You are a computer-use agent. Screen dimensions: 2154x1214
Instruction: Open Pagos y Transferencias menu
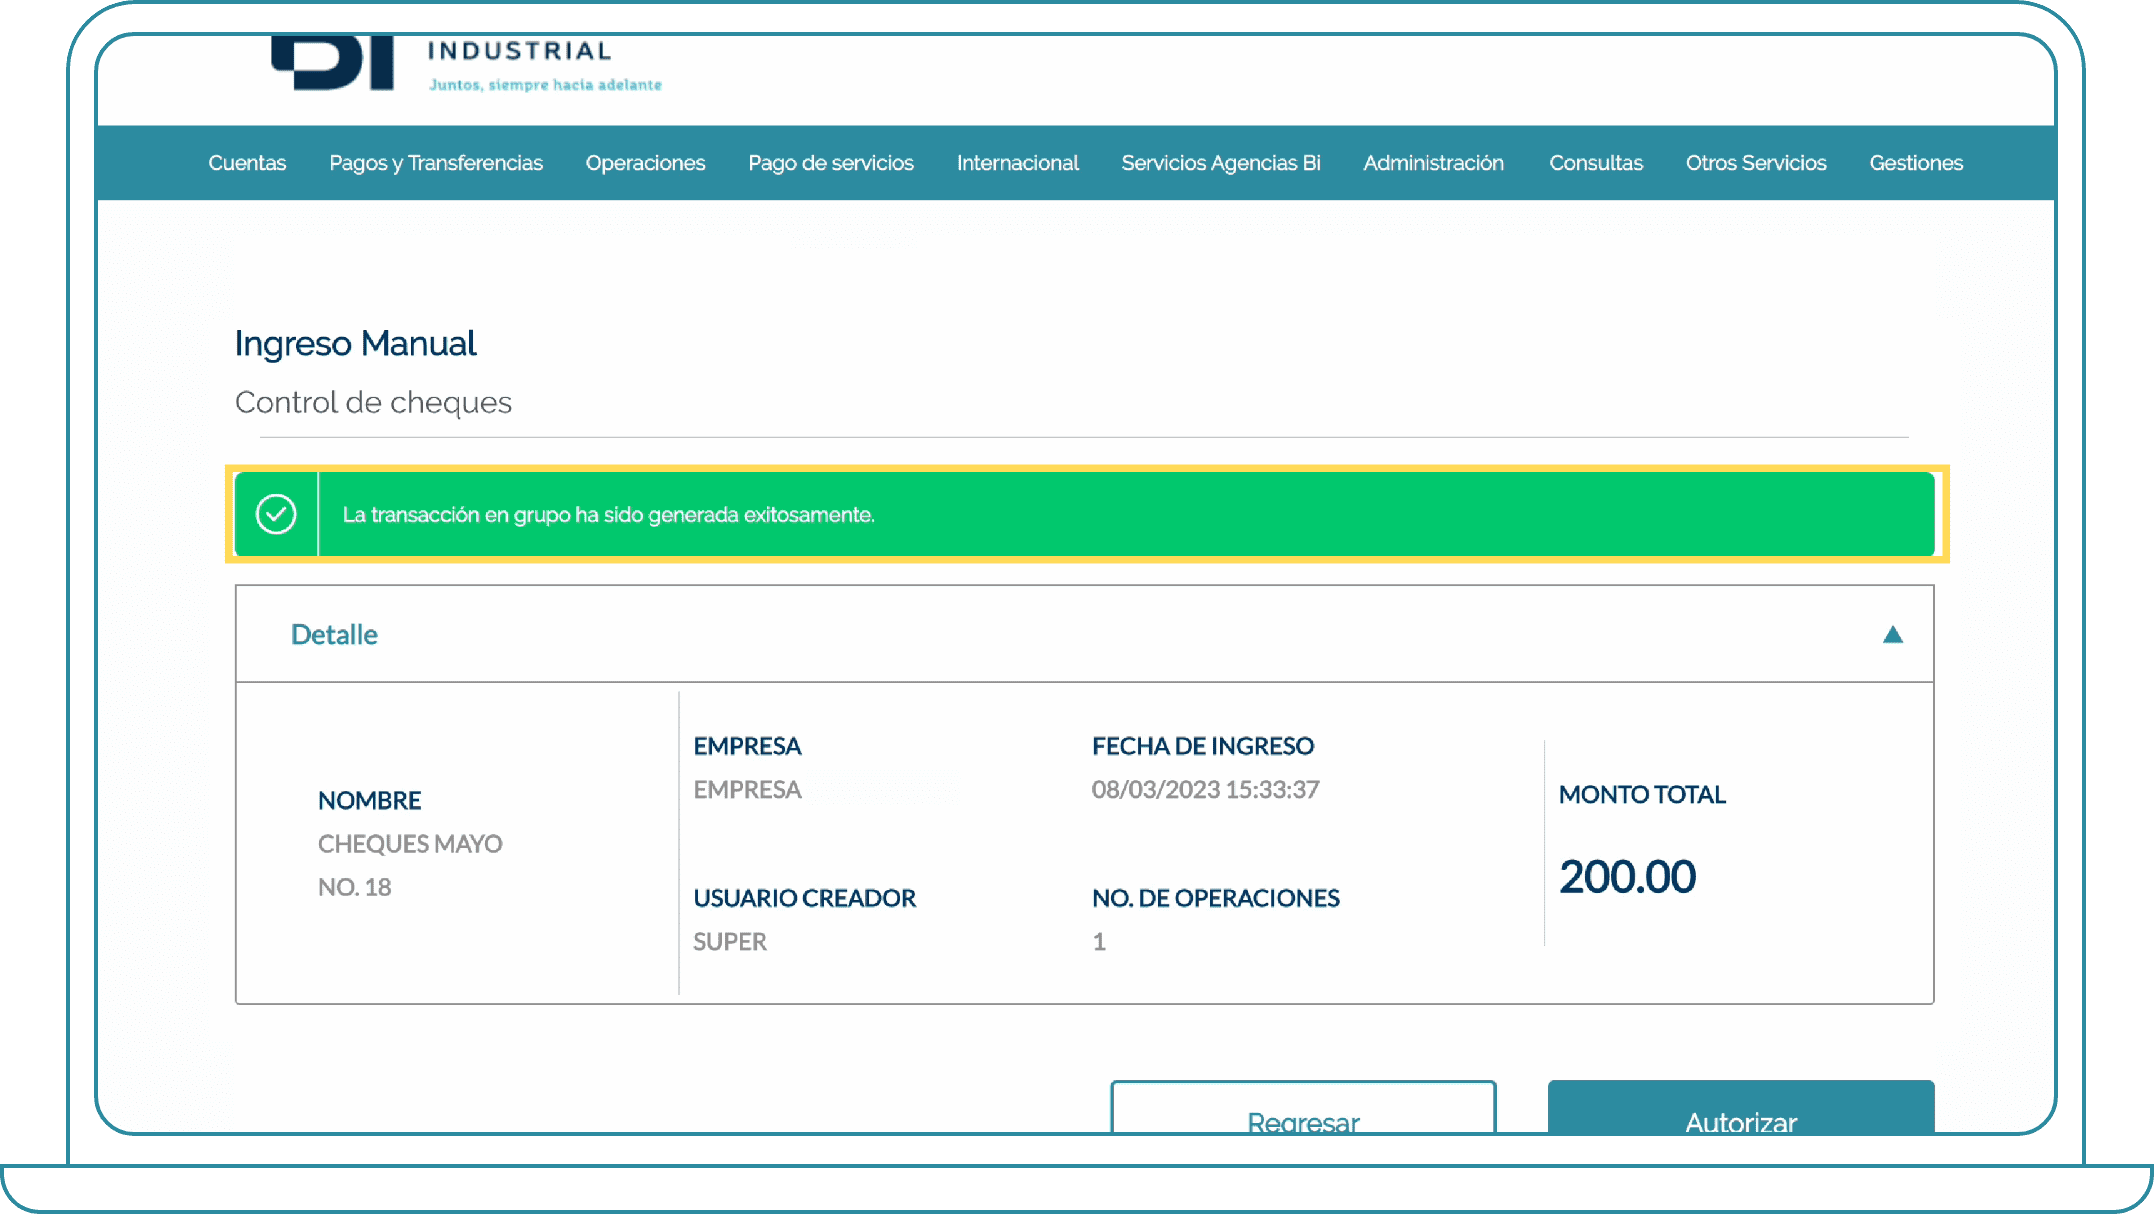pyautogui.click(x=436, y=163)
